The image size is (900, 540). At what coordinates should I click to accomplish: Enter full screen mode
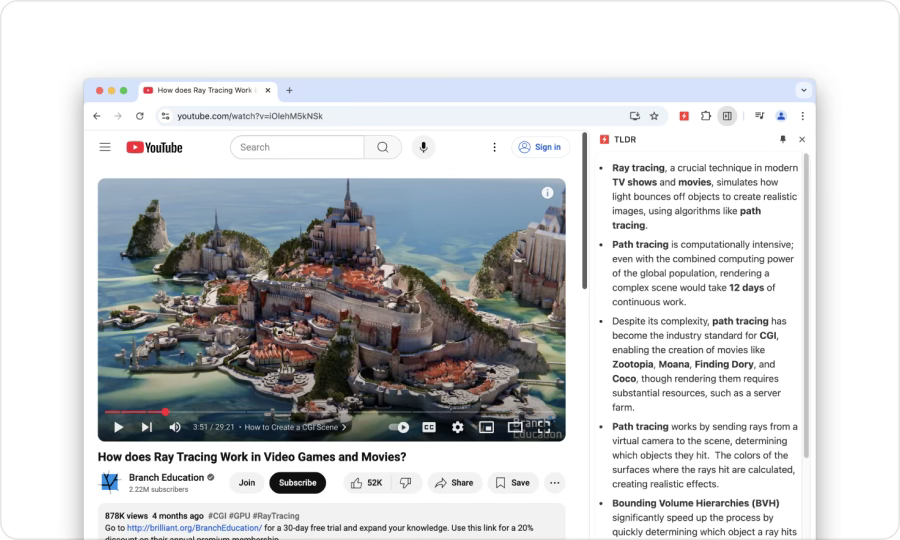544,427
